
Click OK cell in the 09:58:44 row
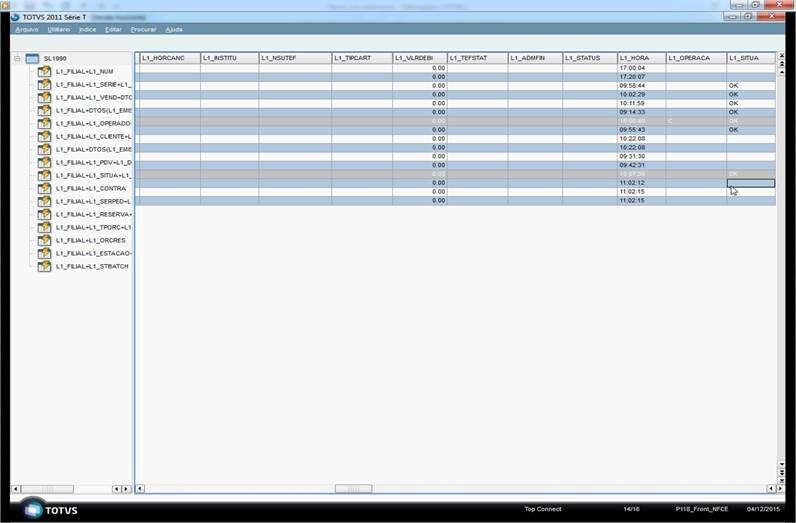pyautogui.click(x=751, y=86)
